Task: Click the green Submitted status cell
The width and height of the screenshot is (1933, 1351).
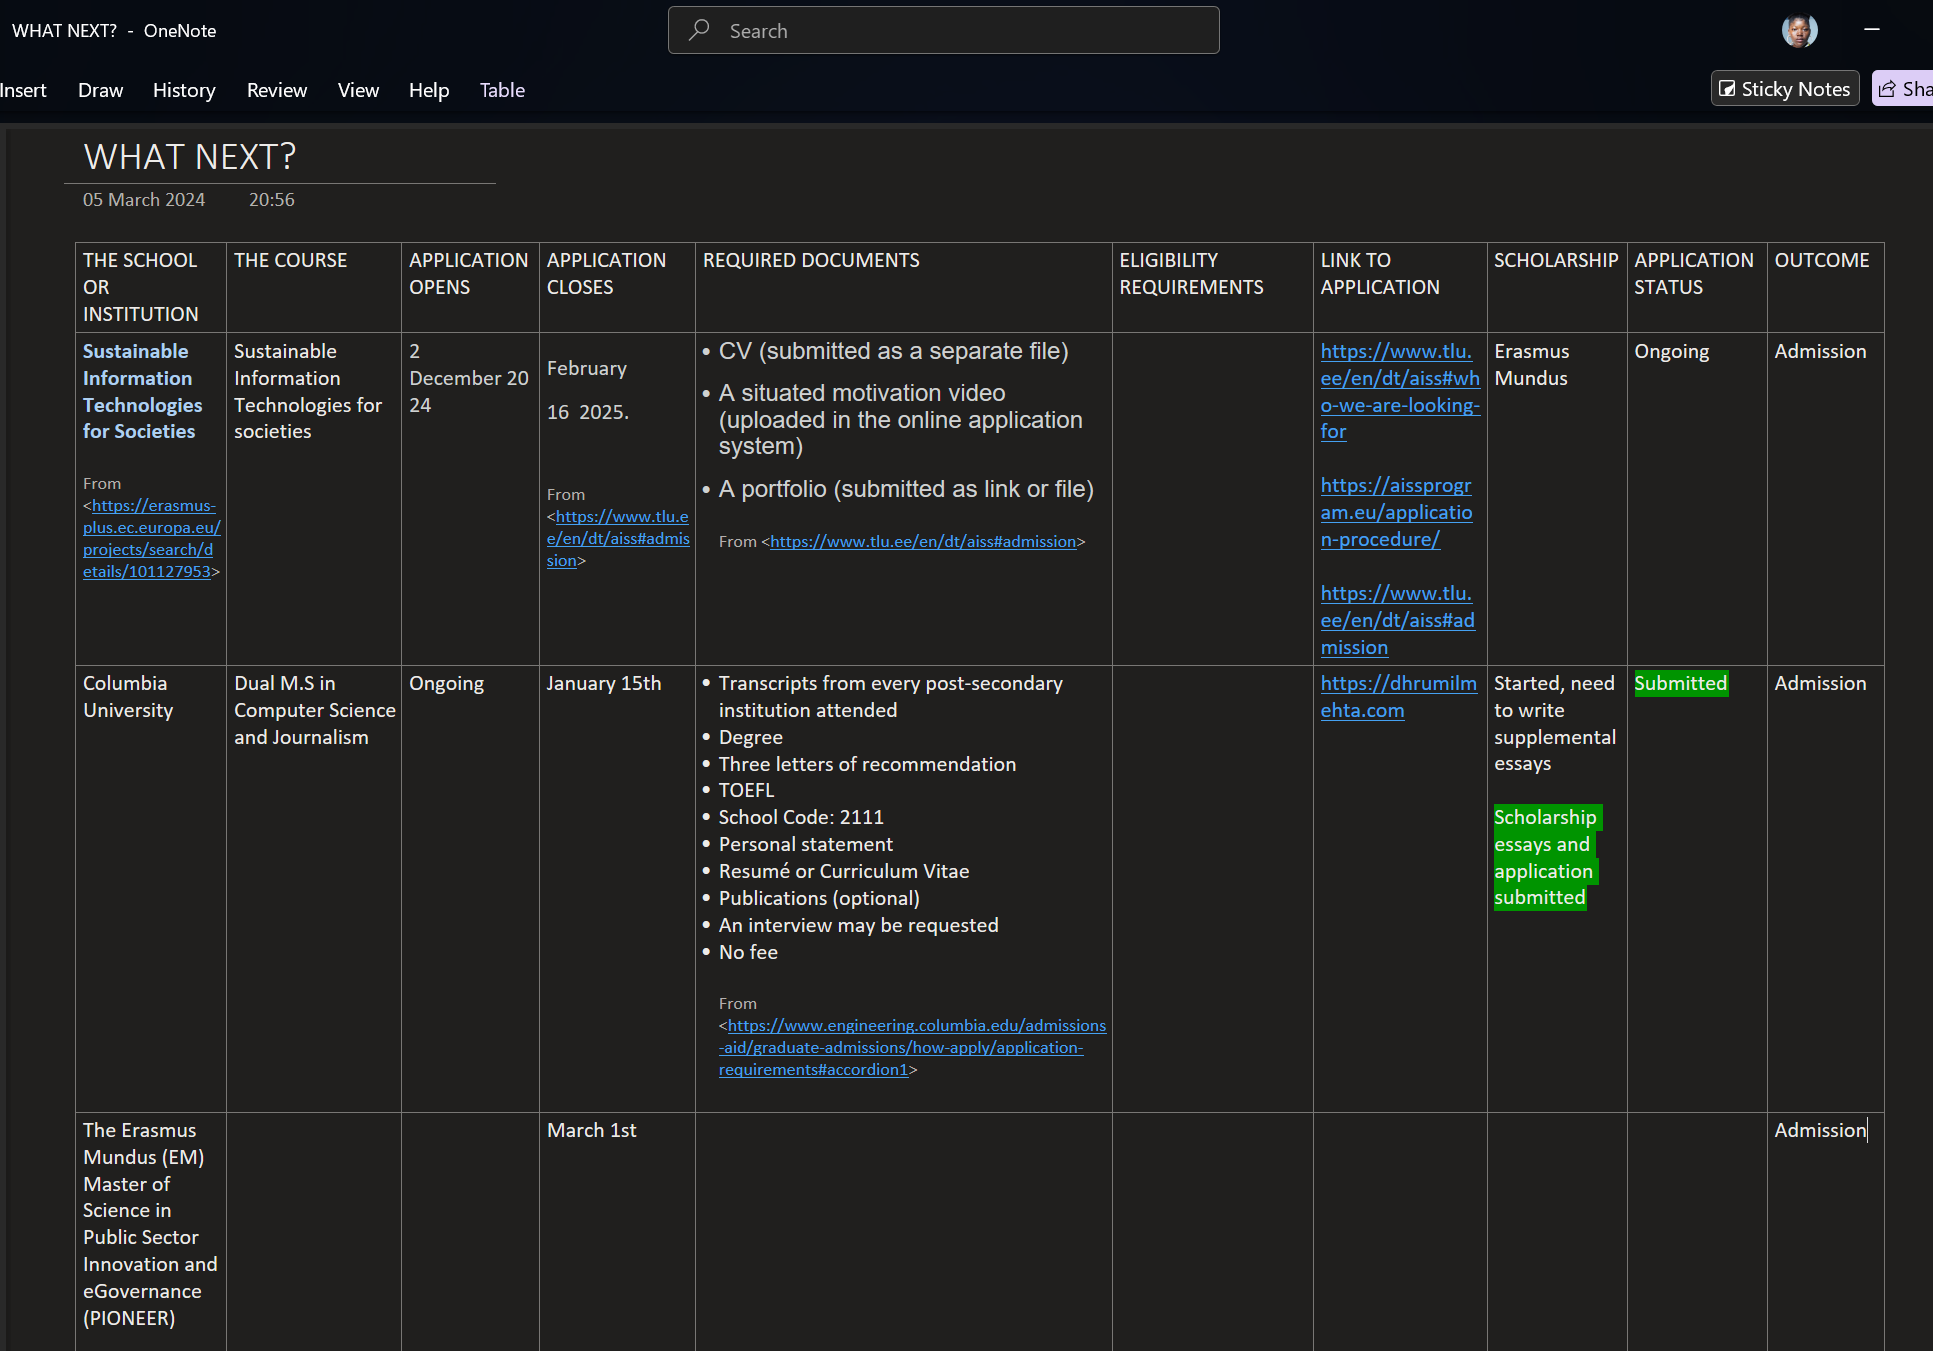Action: (x=1681, y=684)
